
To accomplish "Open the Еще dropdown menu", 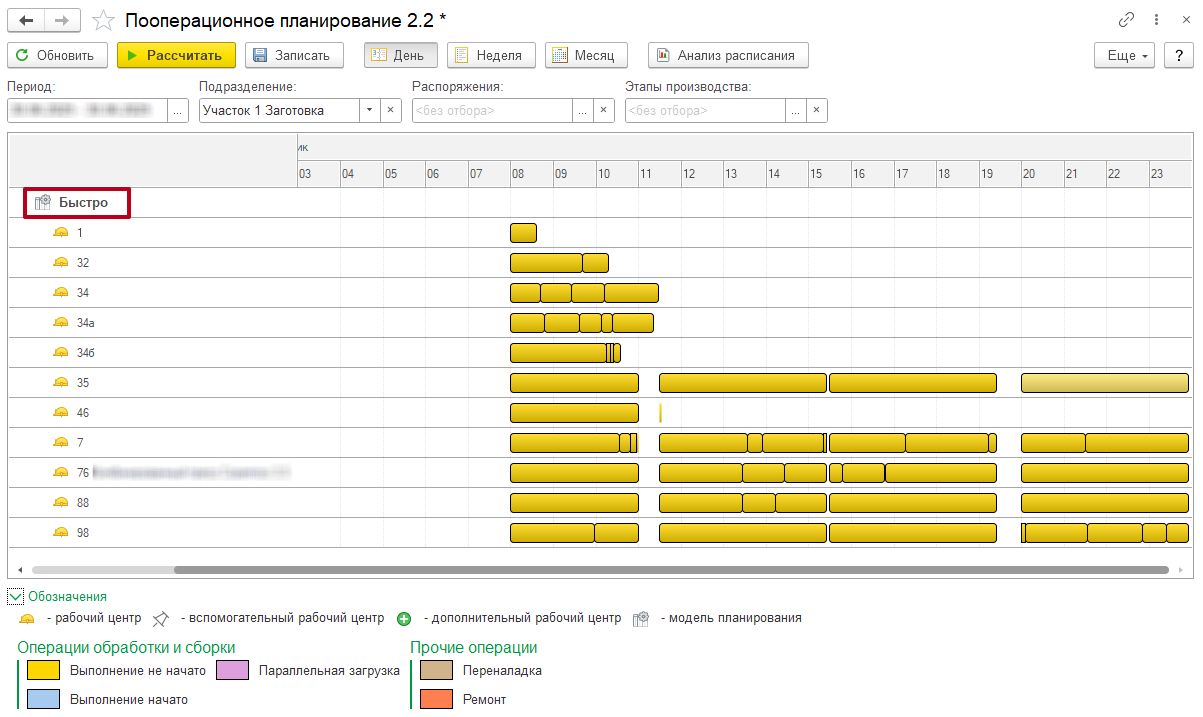I will pyautogui.click(x=1125, y=56).
